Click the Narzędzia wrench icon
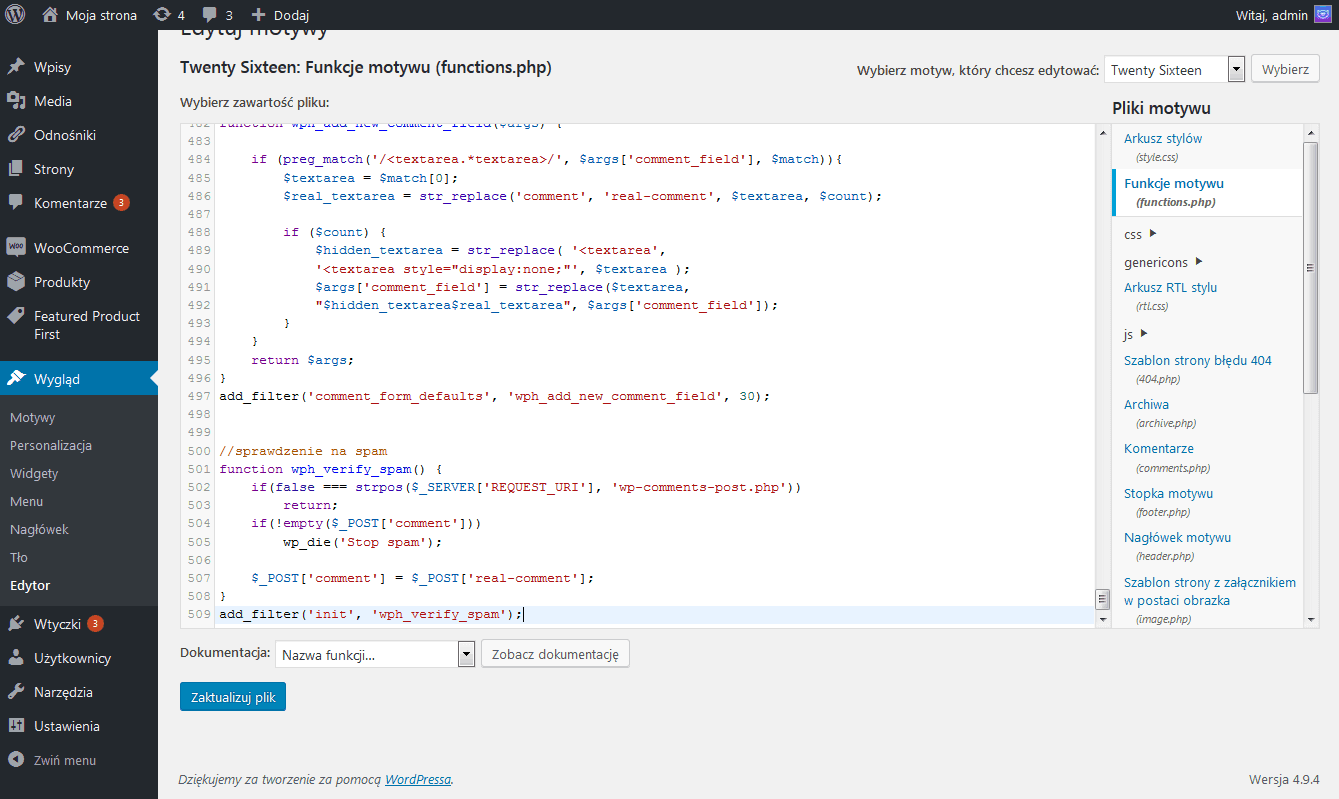Image resolution: width=1339 pixels, height=799 pixels. pyautogui.click(x=16, y=692)
